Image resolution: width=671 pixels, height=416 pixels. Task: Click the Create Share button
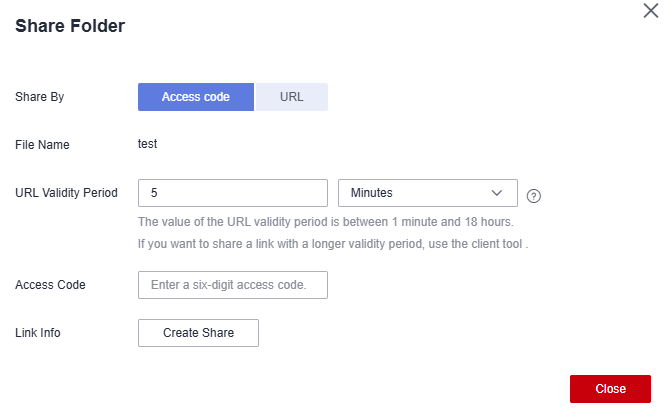198,333
